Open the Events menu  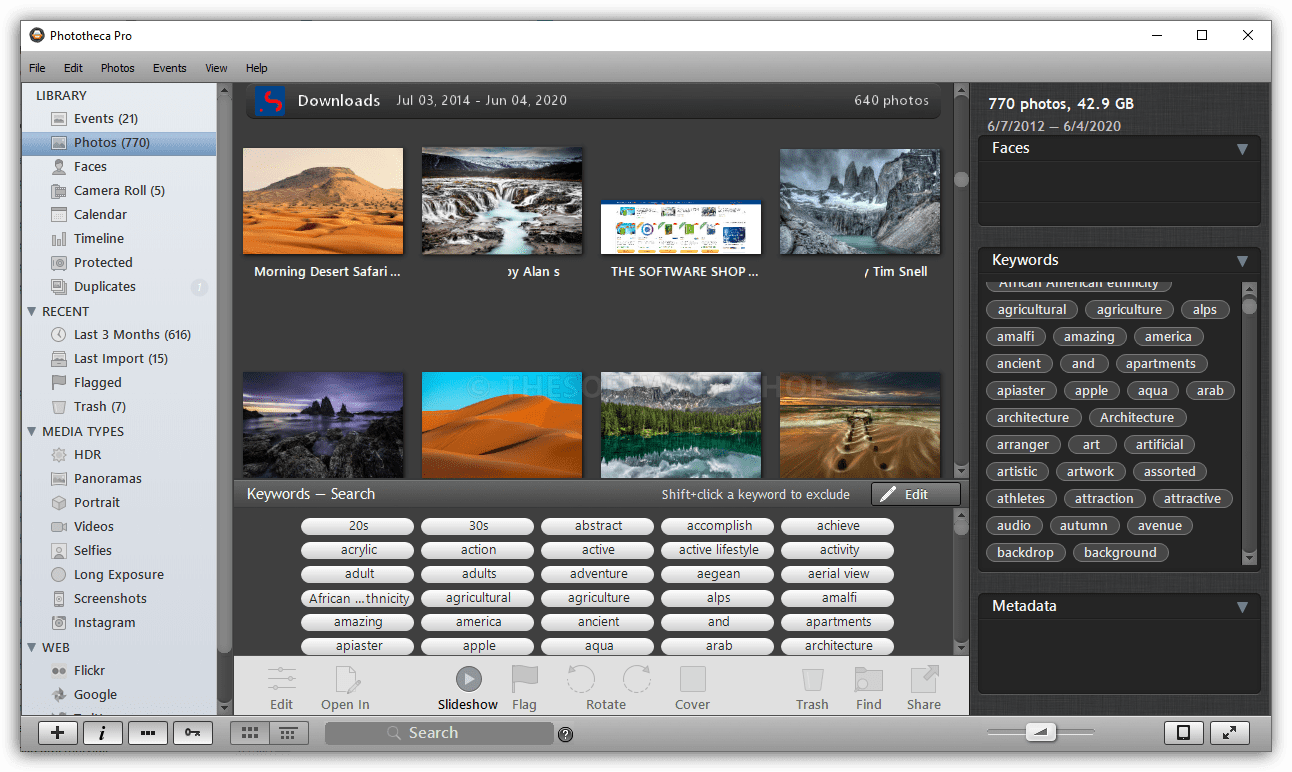point(169,68)
